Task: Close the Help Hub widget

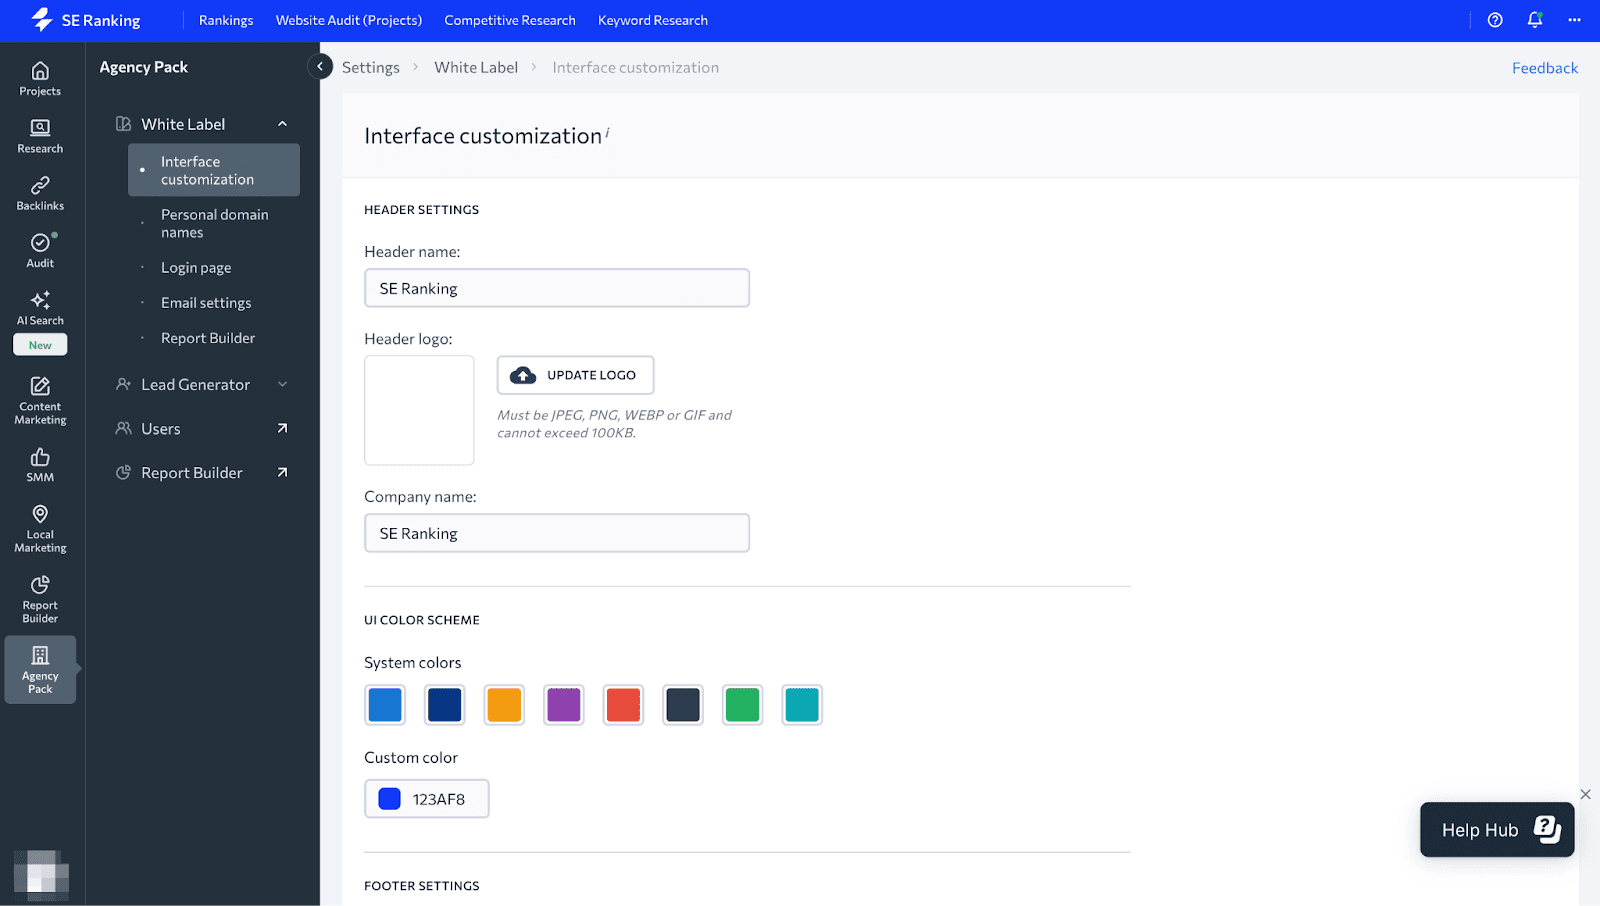Action: 1585,794
